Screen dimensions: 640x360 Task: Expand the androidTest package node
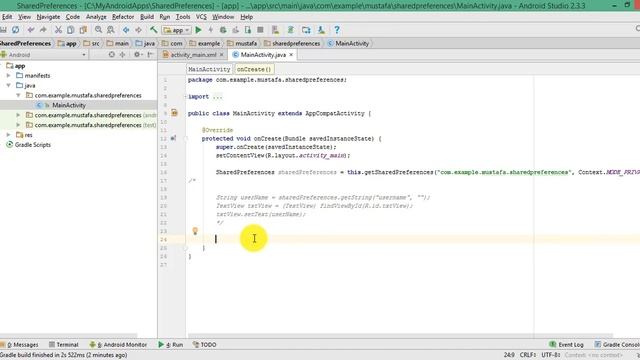[x=18, y=115]
